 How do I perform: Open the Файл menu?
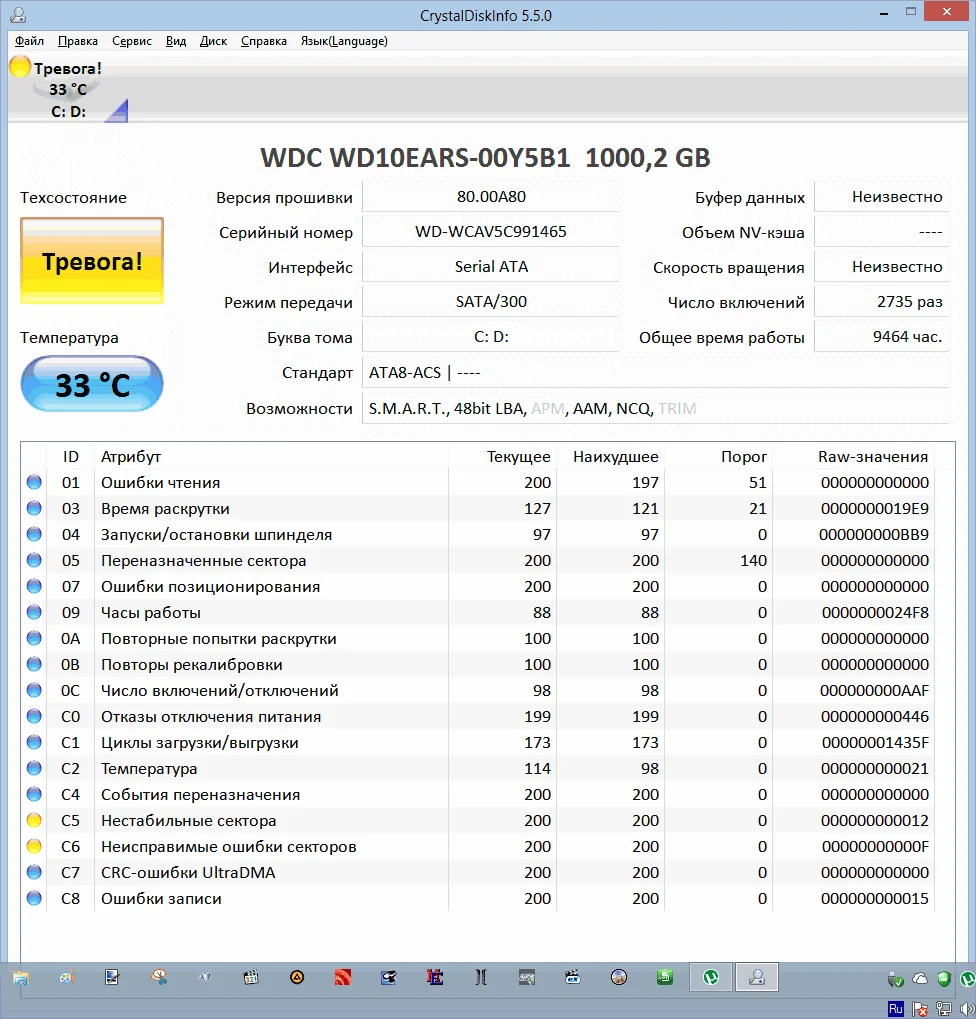click(x=29, y=41)
